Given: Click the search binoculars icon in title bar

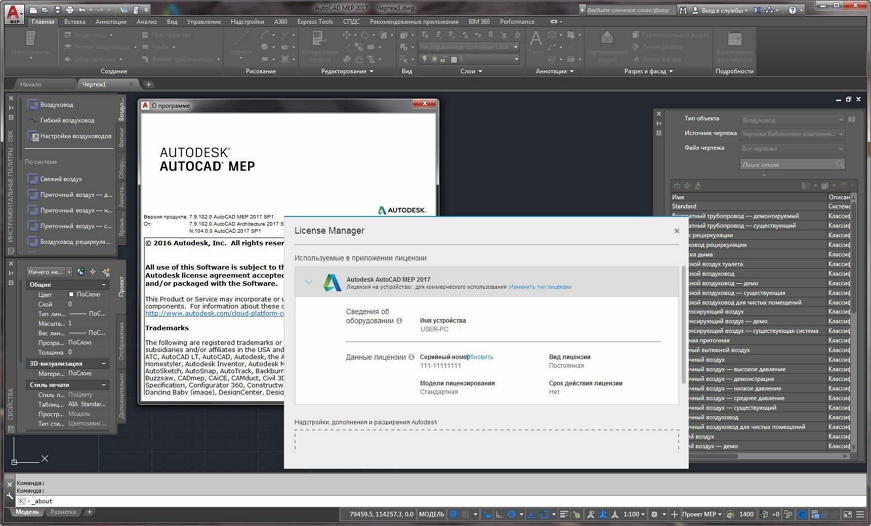Looking at the screenshot, I should (x=683, y=10).
